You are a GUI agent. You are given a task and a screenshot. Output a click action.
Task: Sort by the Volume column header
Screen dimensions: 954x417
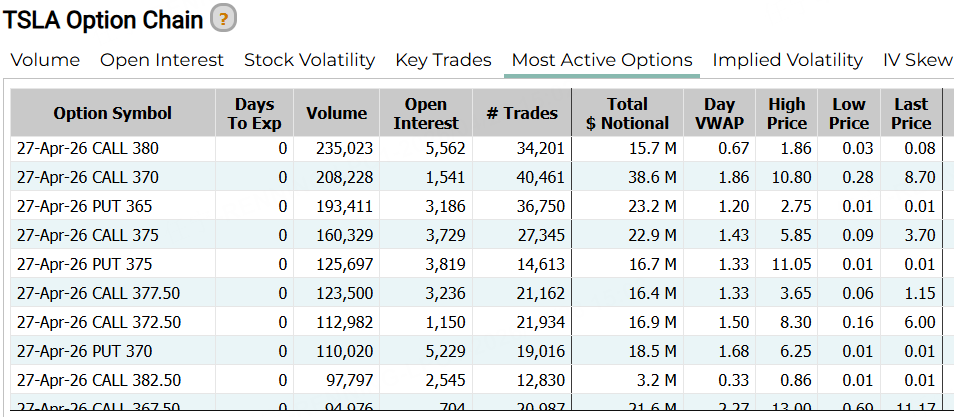click(337, 113)
